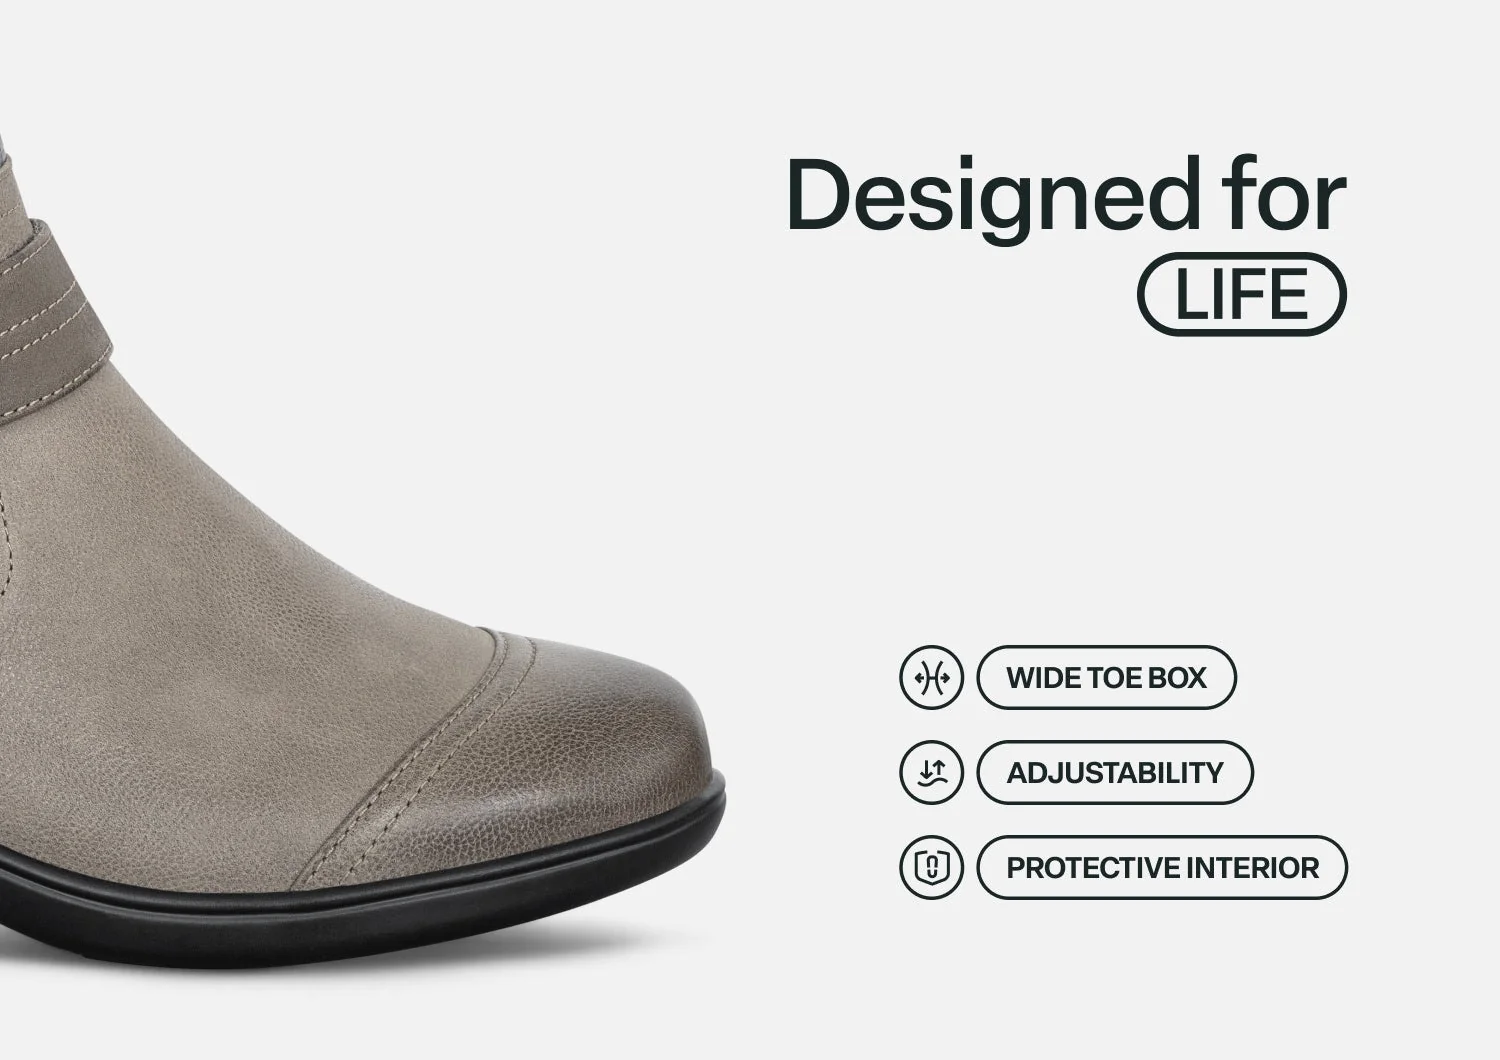The image size is (1500, 1060).
Task: Select the ADJUSTABILITY label pill
Action: tap(1114, 772)
